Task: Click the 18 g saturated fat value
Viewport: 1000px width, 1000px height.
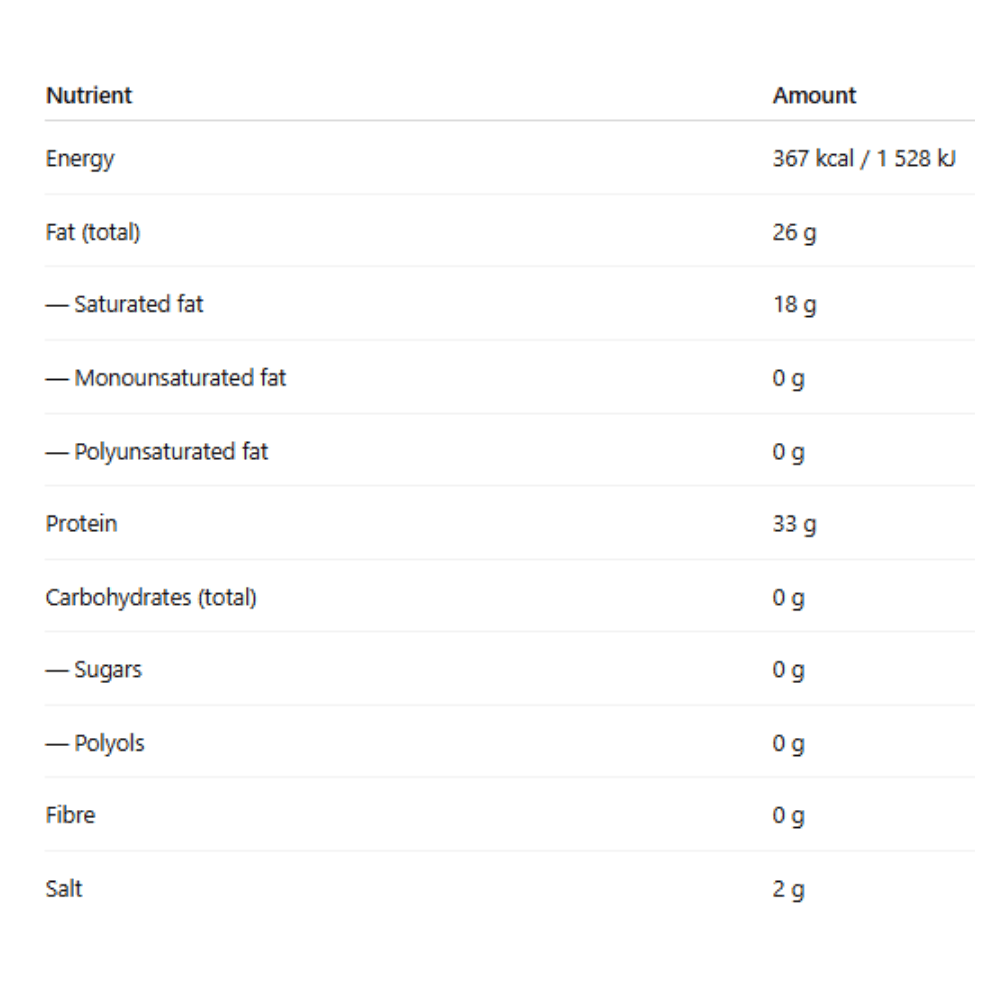Action: tap(794, 304)
